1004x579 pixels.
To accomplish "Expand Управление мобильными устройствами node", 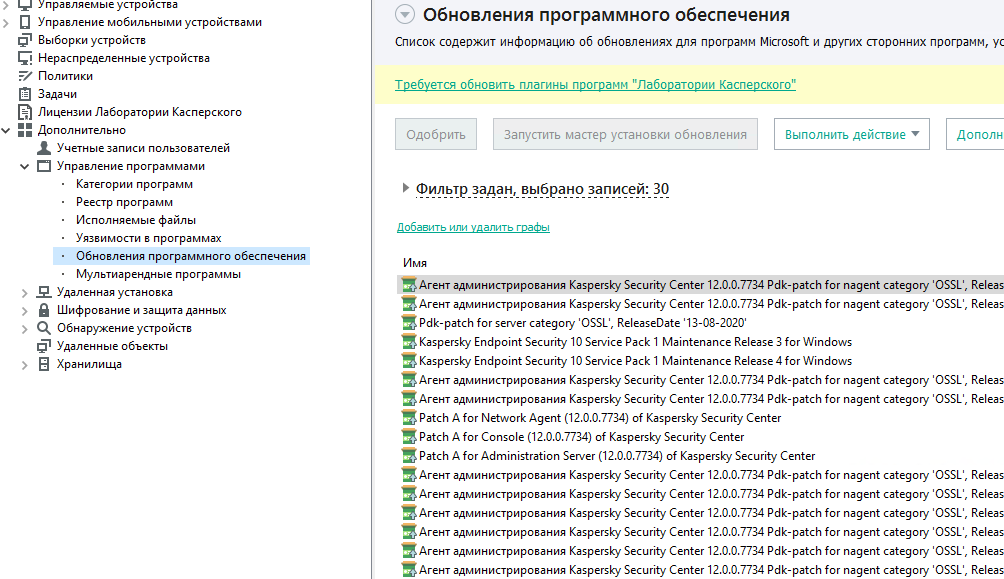I will point(6,22).
